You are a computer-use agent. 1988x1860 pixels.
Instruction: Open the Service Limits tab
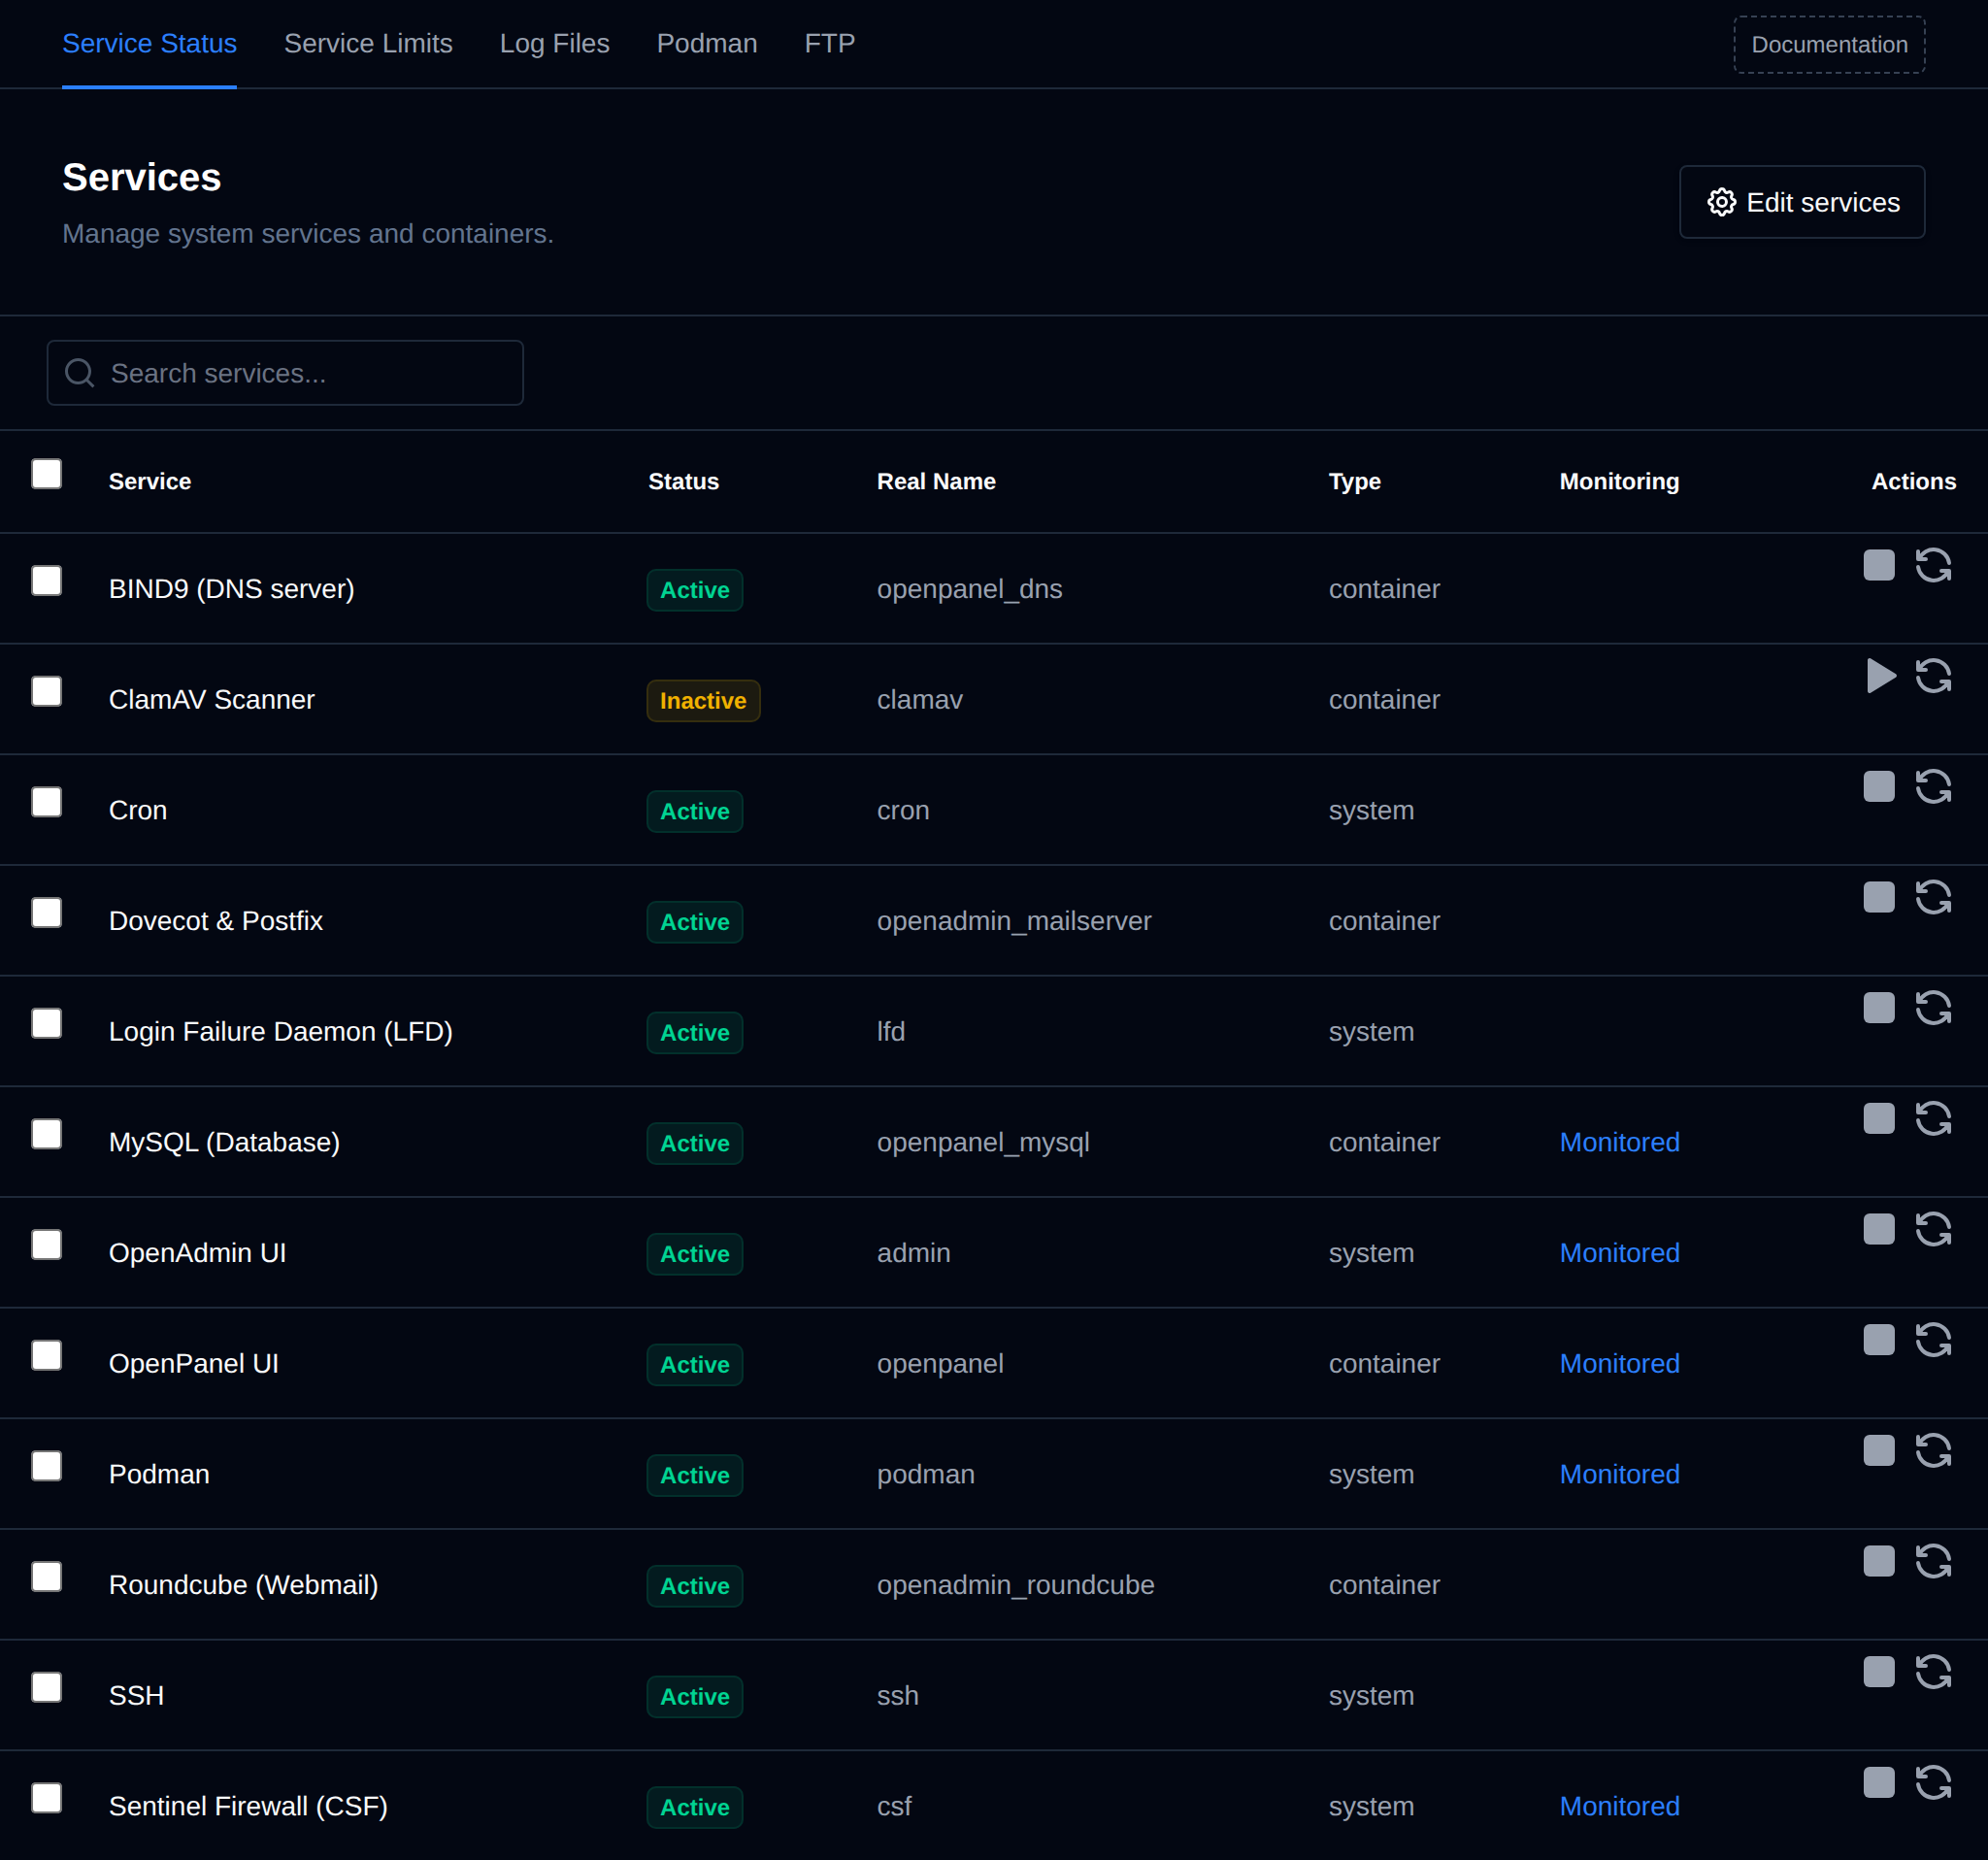[x=368, y=44]
